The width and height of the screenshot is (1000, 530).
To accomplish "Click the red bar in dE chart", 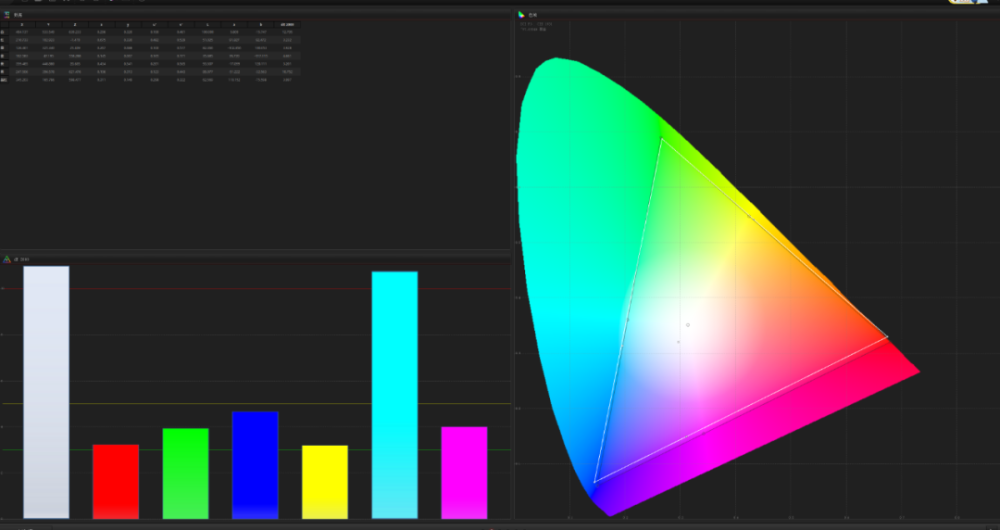I will click(x=116, y=481).
